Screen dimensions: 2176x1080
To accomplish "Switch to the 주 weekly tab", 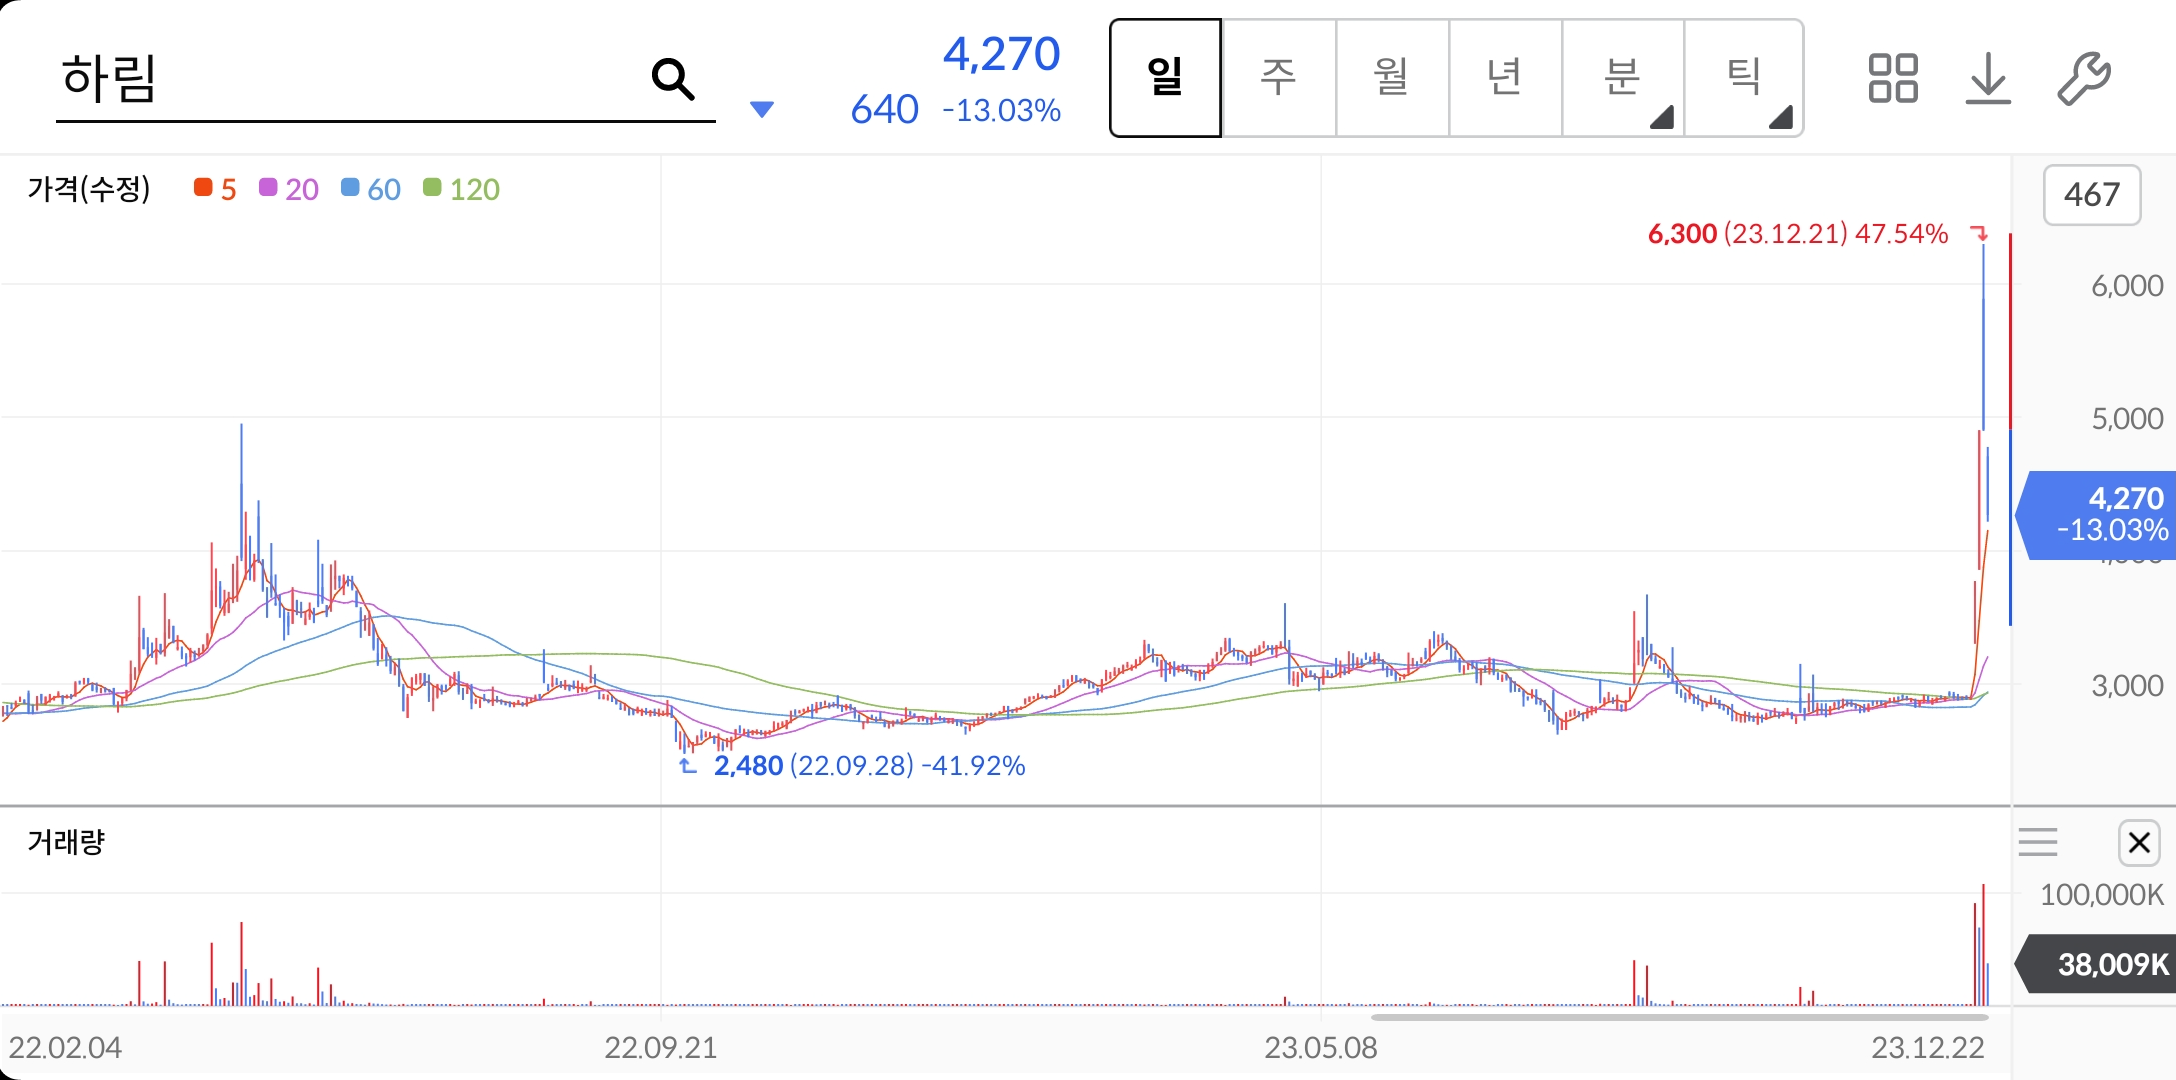I will (1278, 78).
